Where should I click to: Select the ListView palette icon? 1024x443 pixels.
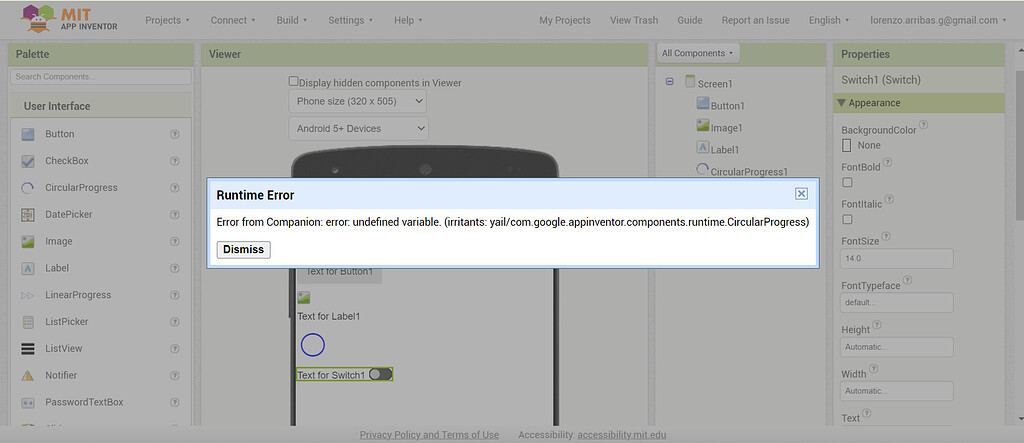pyautogui.click(x=28, y=349)
